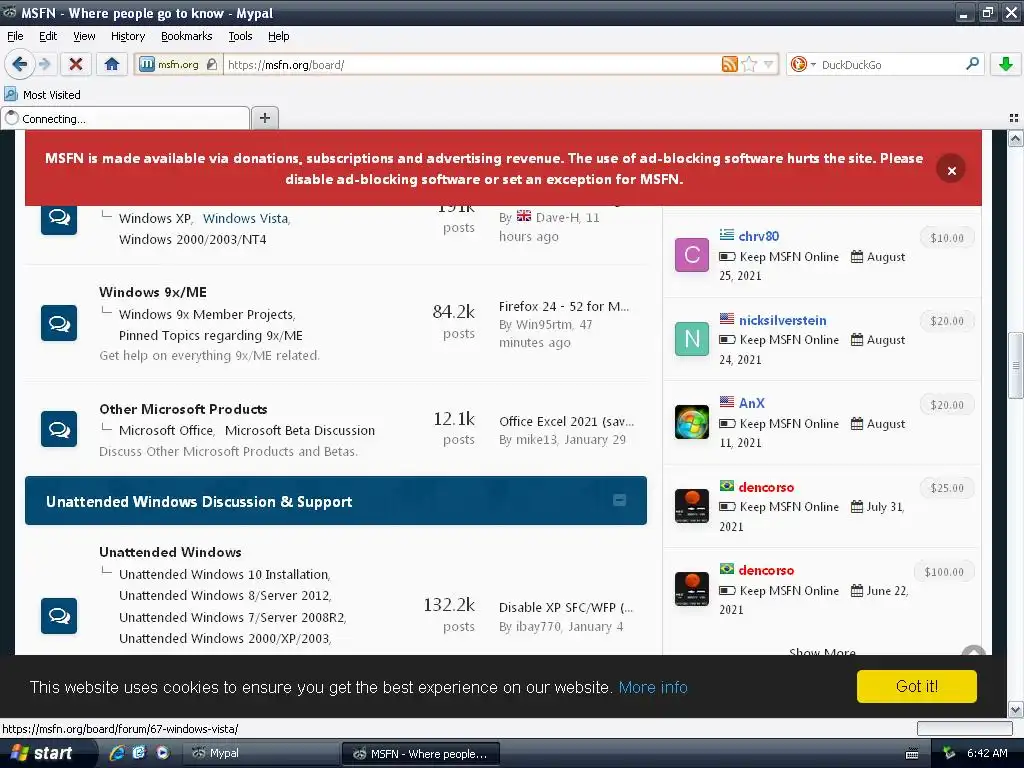Open the Microsoft Beta Discussion subforum
The image size is (1024, 768).
(300, 430)
